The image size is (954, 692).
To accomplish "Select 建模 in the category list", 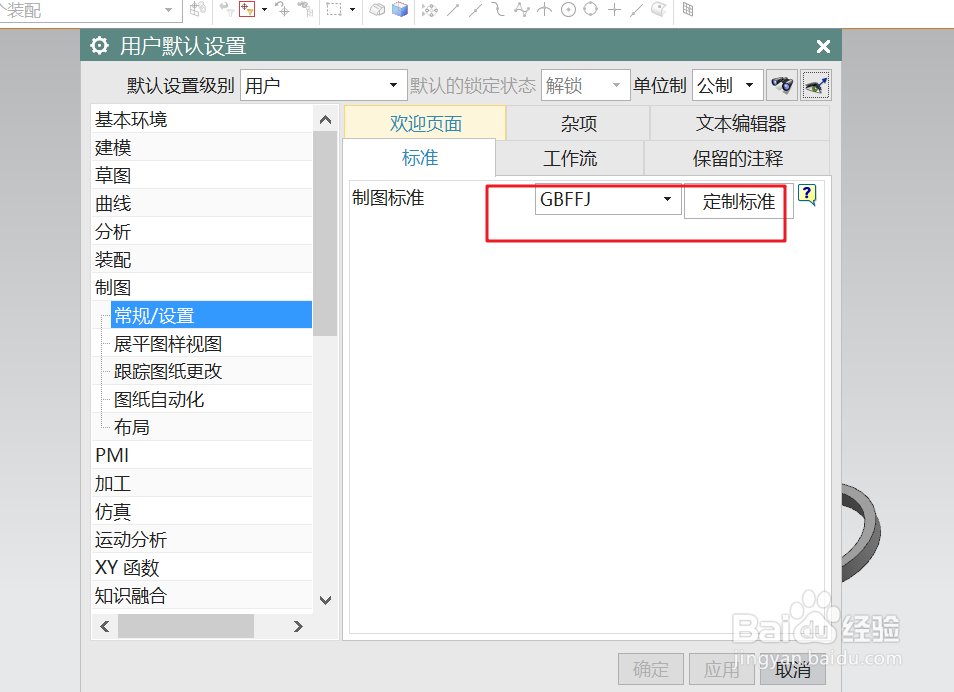I will coord(202,147).
